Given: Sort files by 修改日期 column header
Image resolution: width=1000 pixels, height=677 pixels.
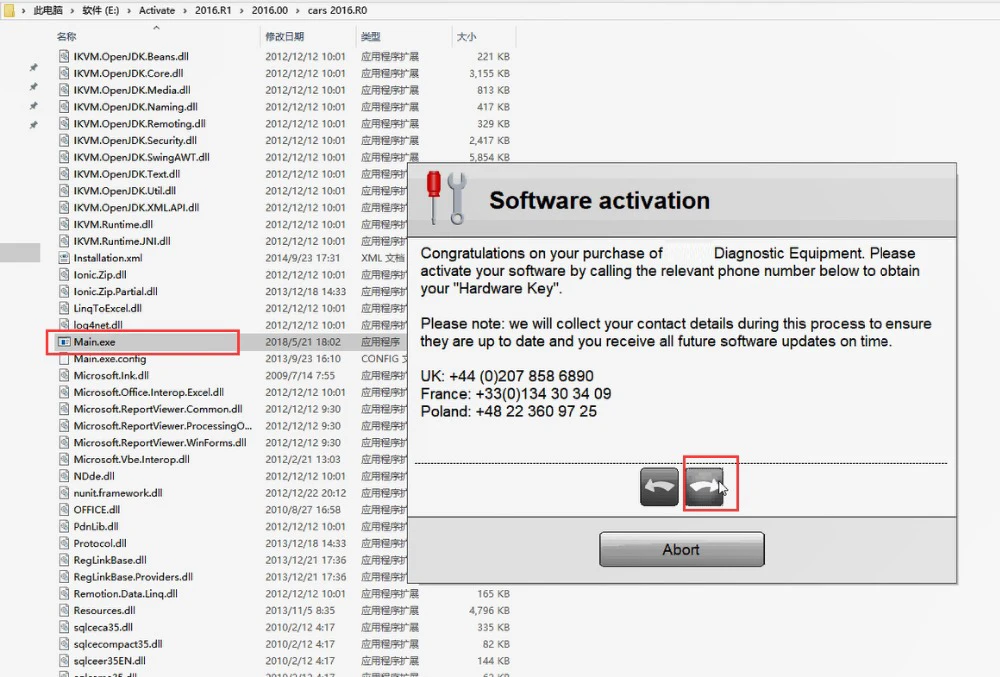Looking at the screenshot, I should pos(284,37).
